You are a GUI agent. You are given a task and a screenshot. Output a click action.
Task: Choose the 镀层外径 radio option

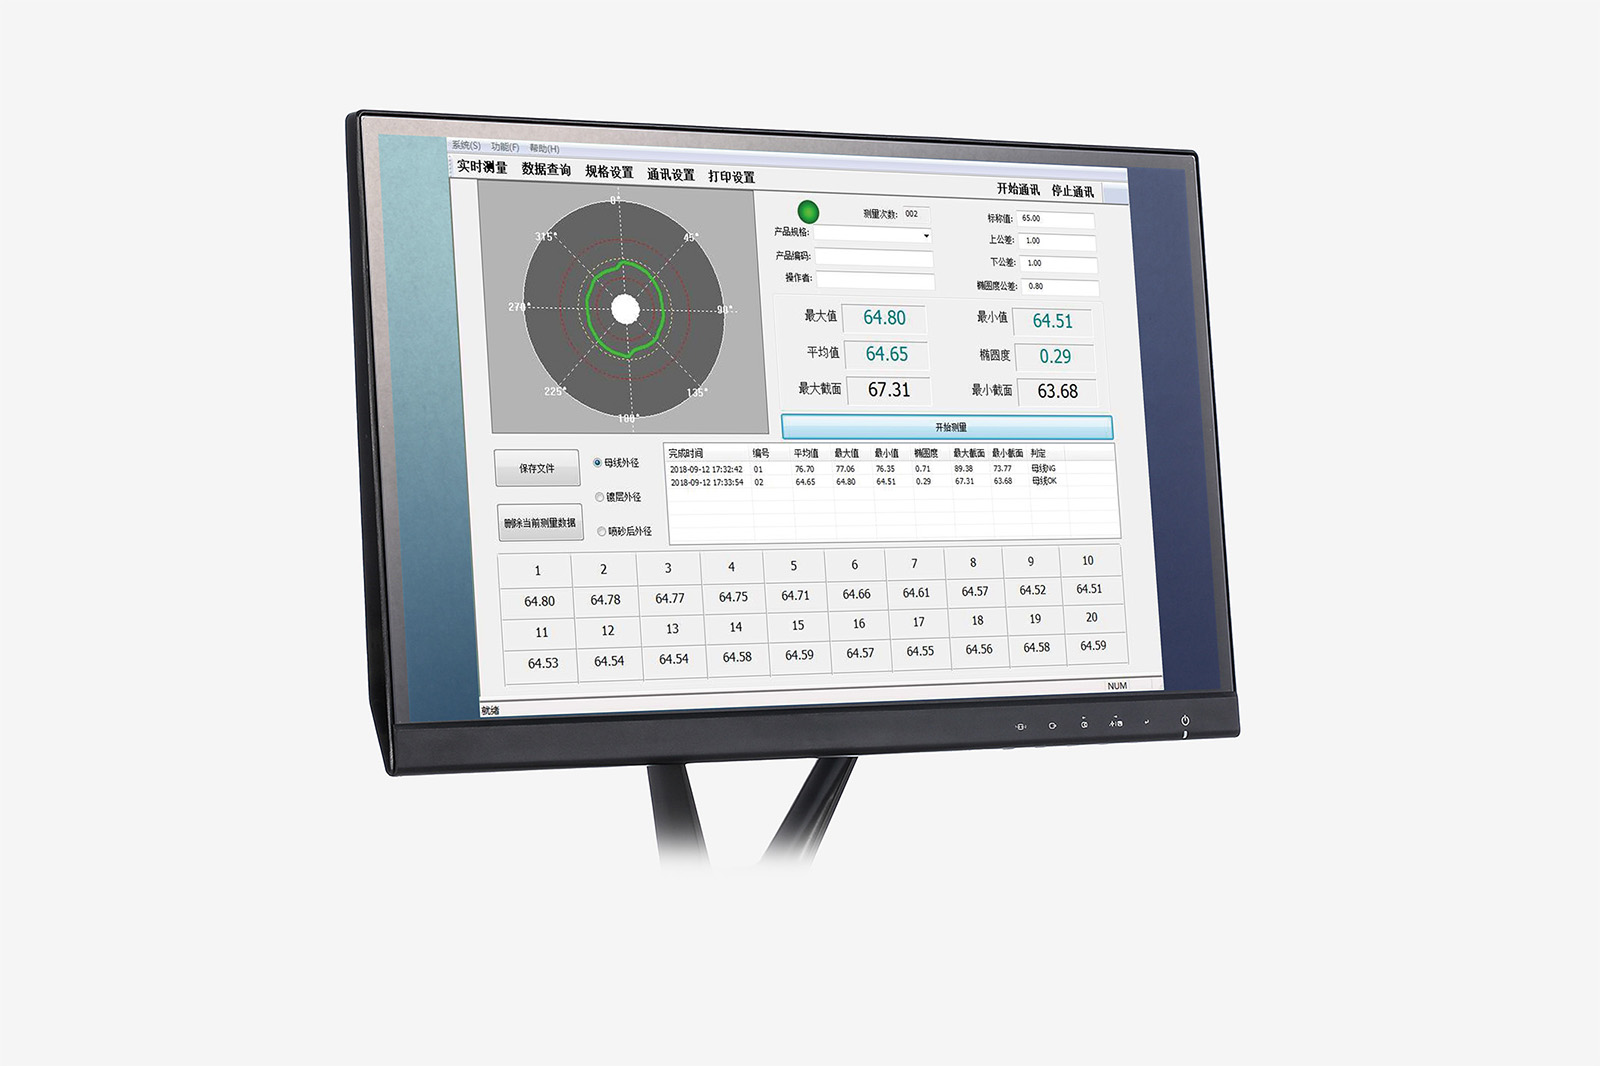[600, 497]
